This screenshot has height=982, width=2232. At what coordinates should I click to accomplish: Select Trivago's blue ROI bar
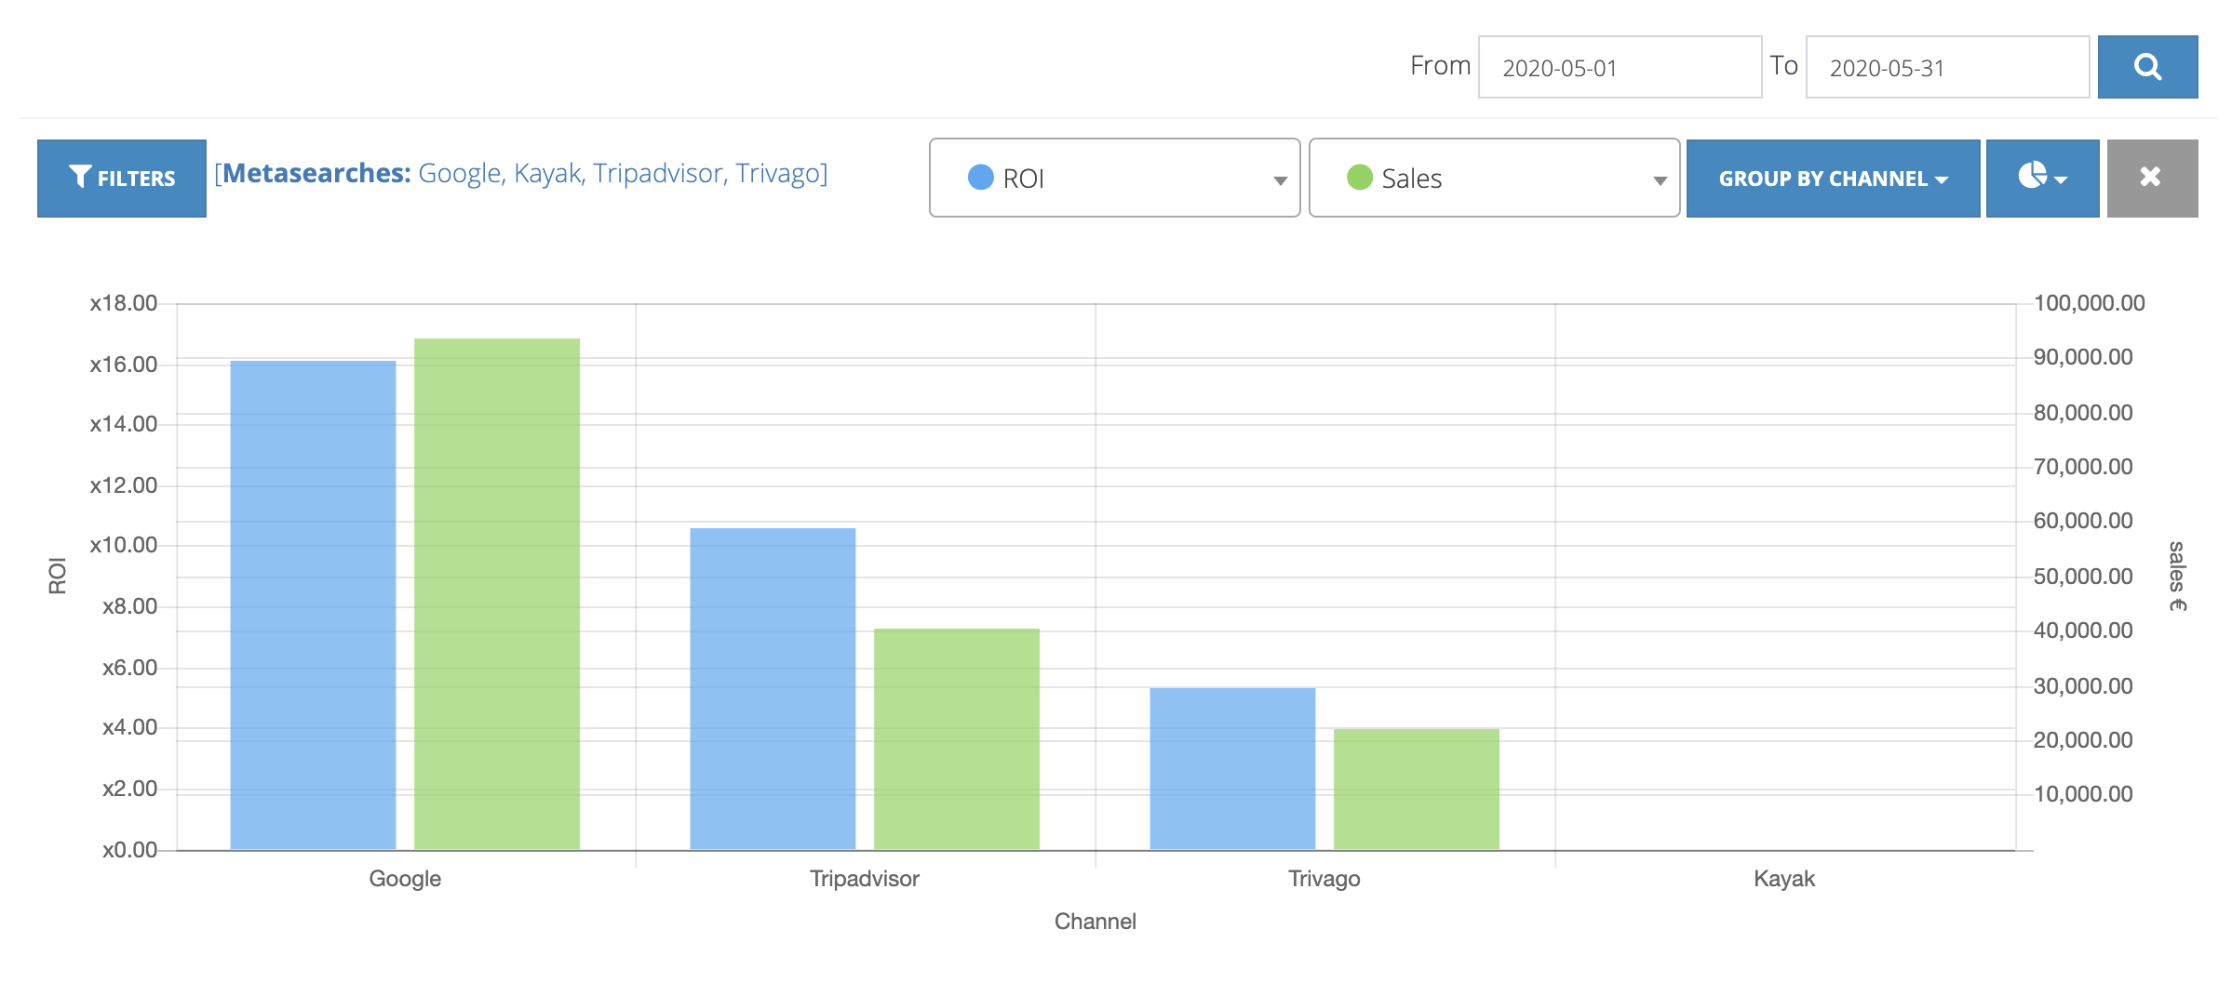tap(1233, 769)
